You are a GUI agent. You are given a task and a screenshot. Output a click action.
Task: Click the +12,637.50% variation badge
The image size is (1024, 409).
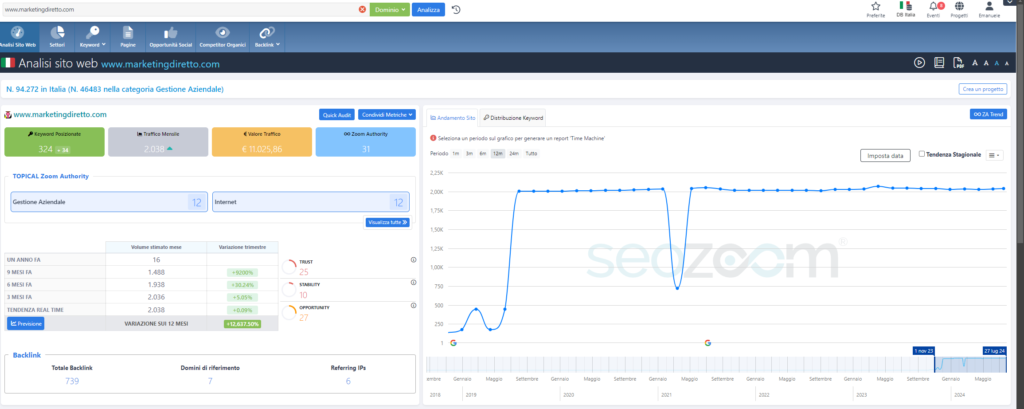242,323
